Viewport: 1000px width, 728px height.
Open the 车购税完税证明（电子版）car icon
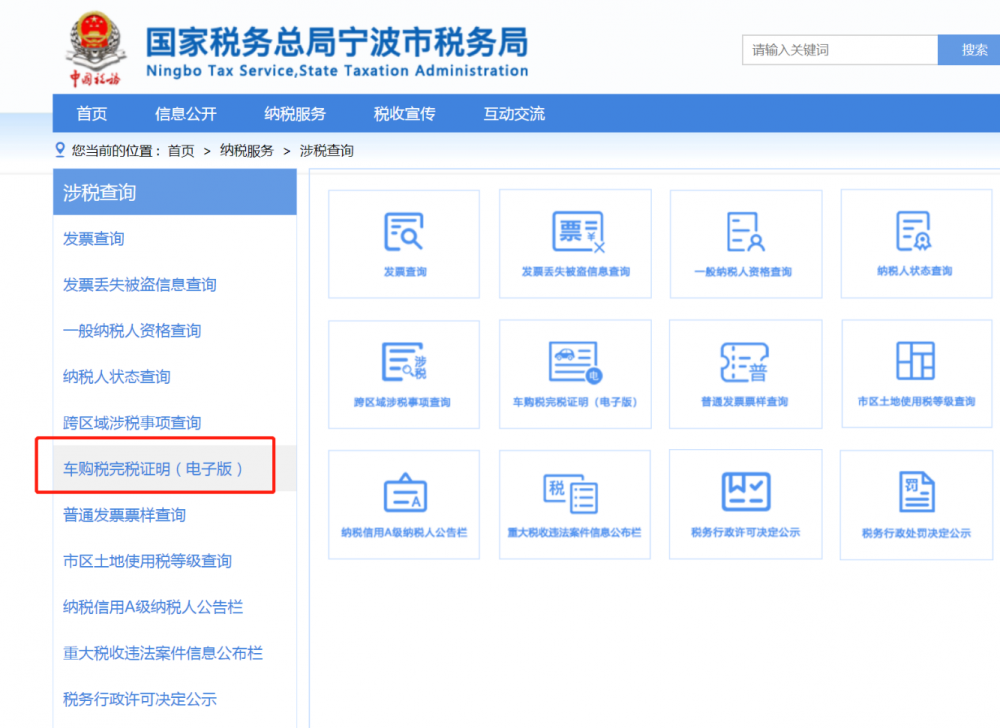574,374
